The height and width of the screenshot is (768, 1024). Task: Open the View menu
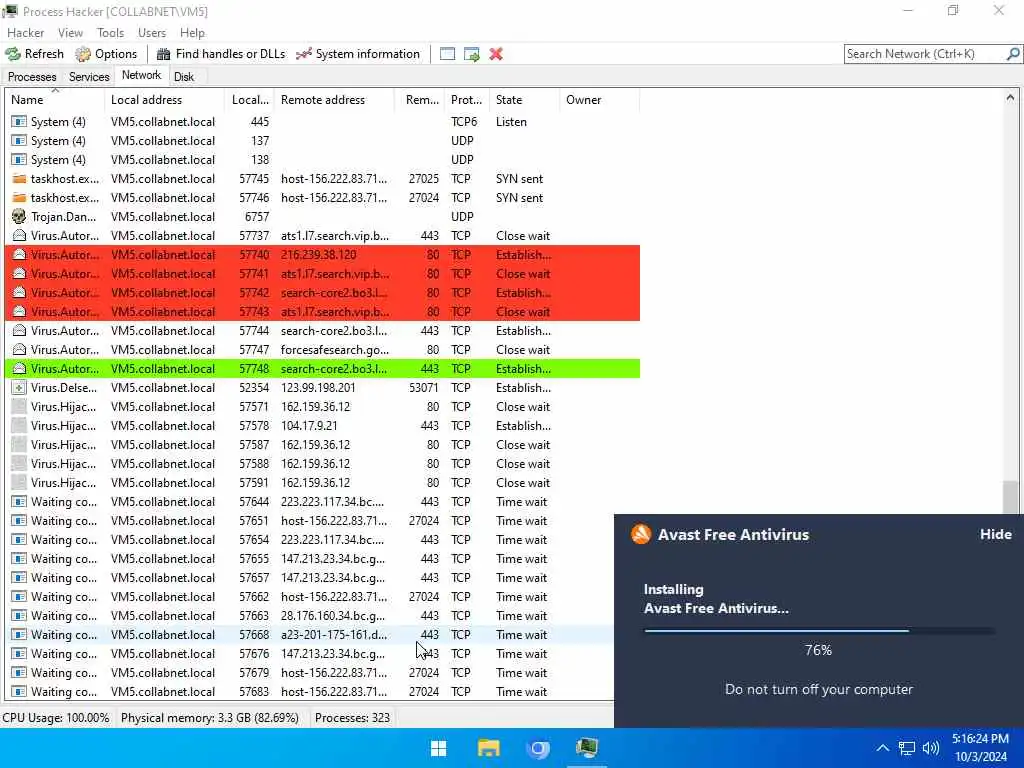tap(71, 33)
